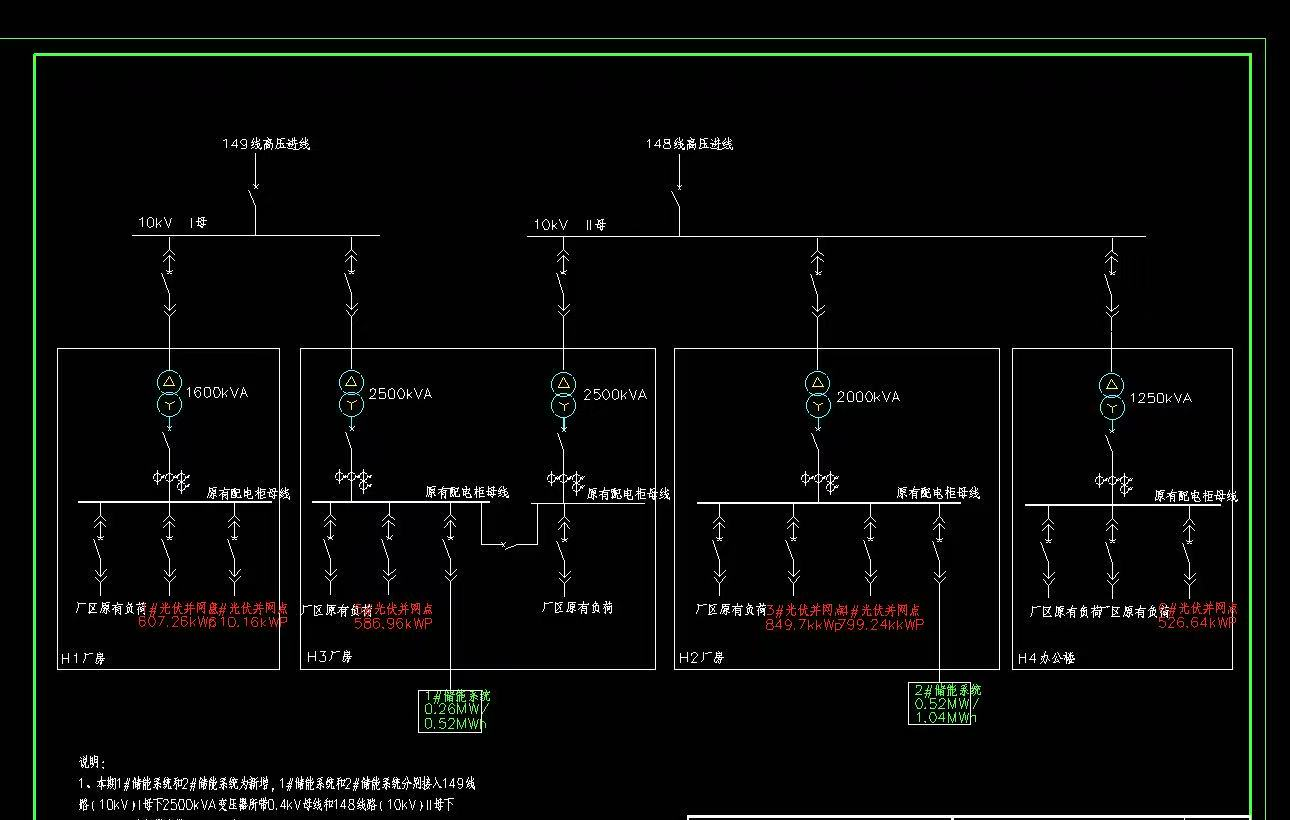Select the CT symbol above H2 busbar

819,480
